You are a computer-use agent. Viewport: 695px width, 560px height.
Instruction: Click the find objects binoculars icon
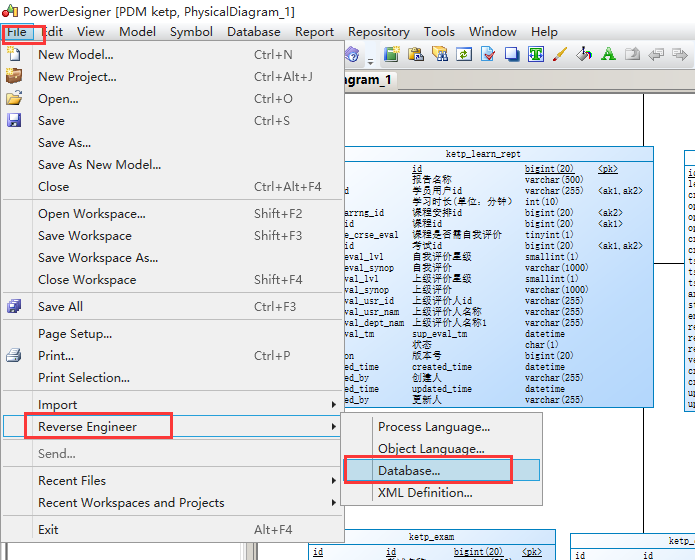click(440, 54)
